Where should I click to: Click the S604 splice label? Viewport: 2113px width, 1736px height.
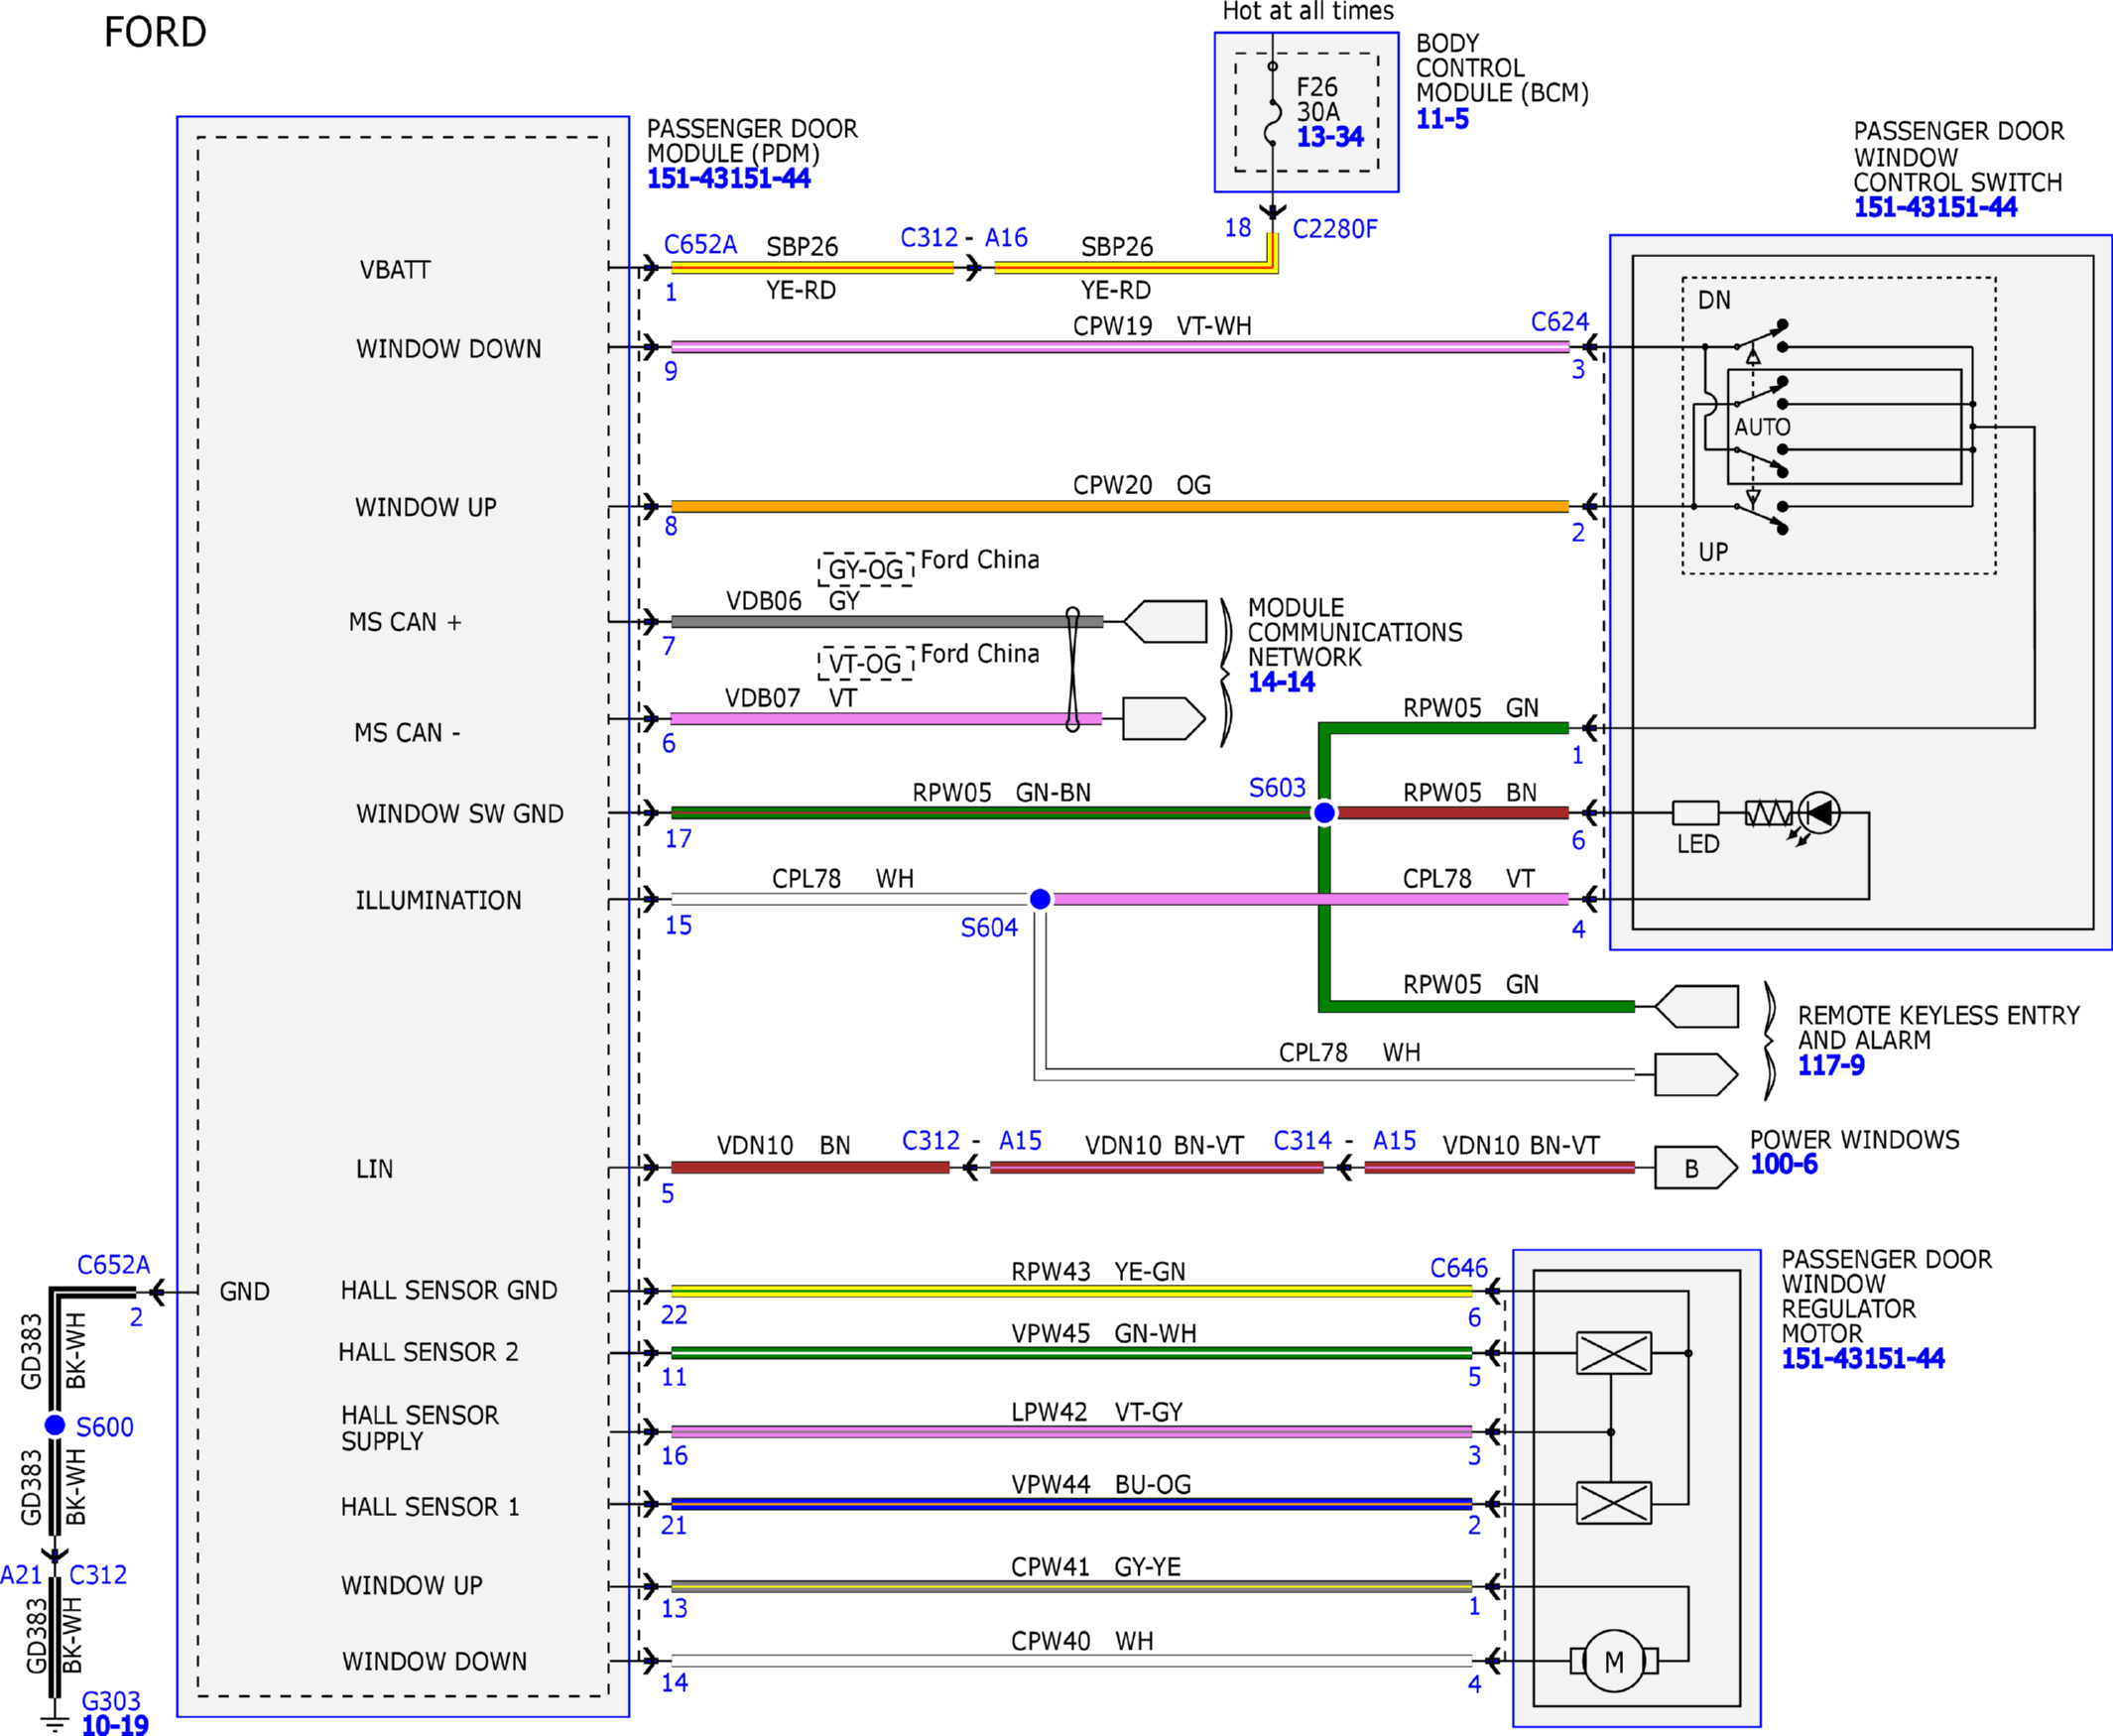(989, 928)
